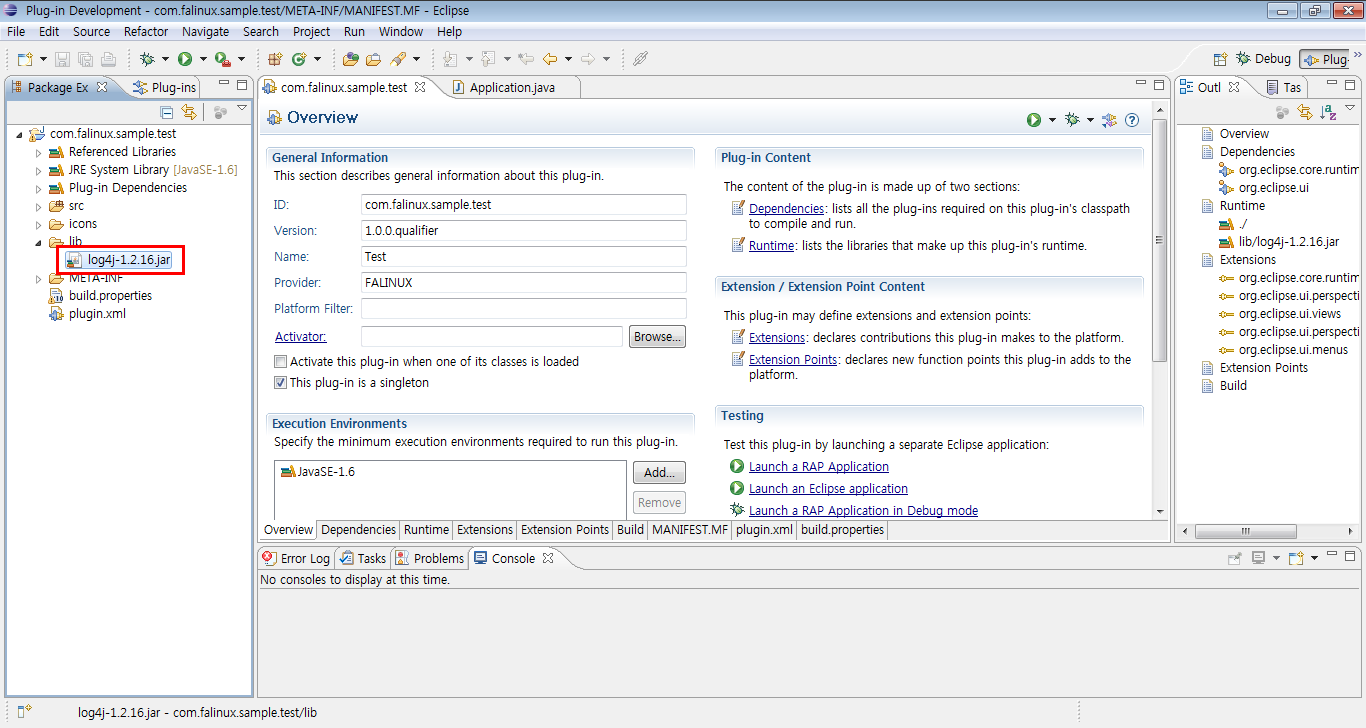
Task: Open the New wizard dropdown arrow
Action: coord(42,59)
